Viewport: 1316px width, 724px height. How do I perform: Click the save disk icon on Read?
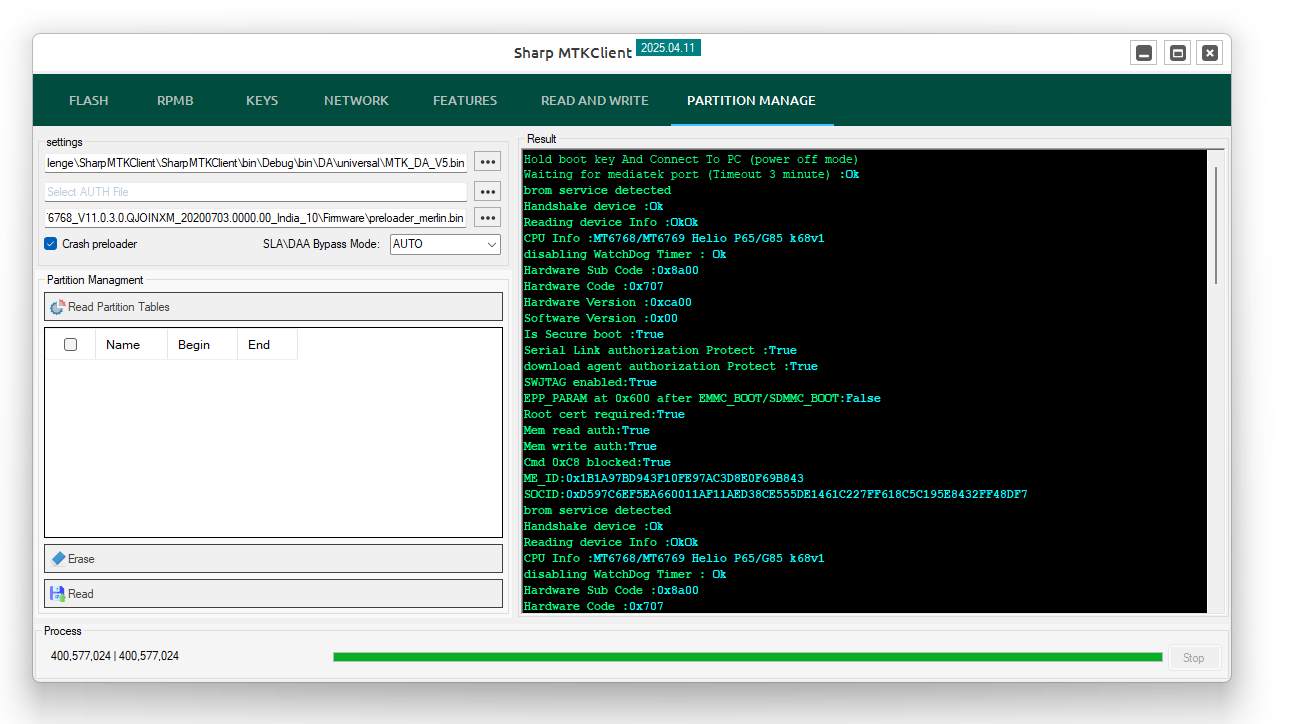[x=58, y=593]
